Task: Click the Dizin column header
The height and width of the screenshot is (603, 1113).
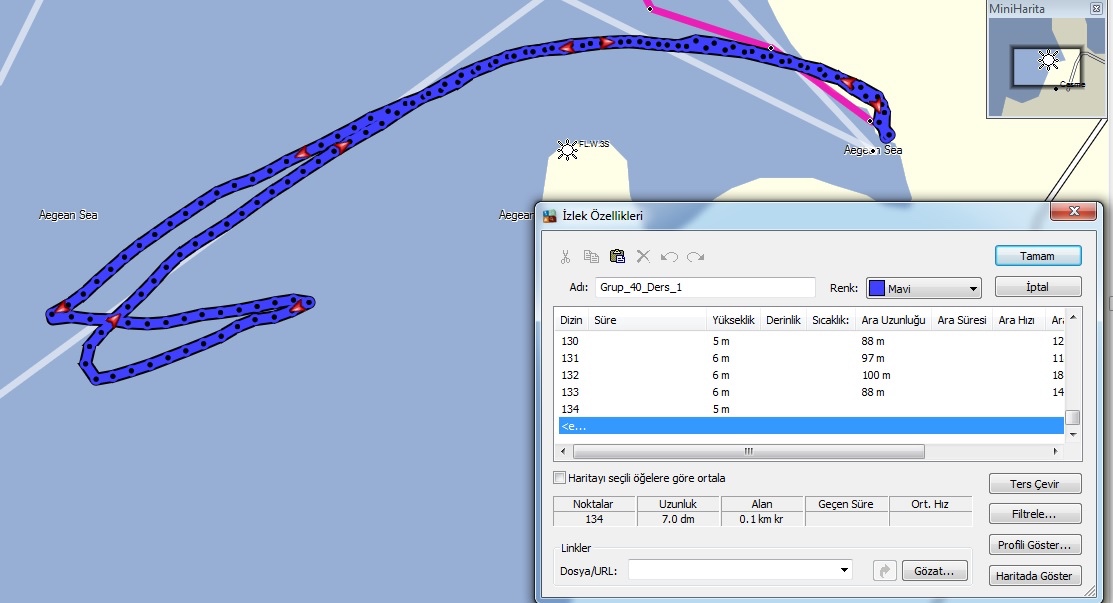Action: pyautogui.click(x=571, y=320)
